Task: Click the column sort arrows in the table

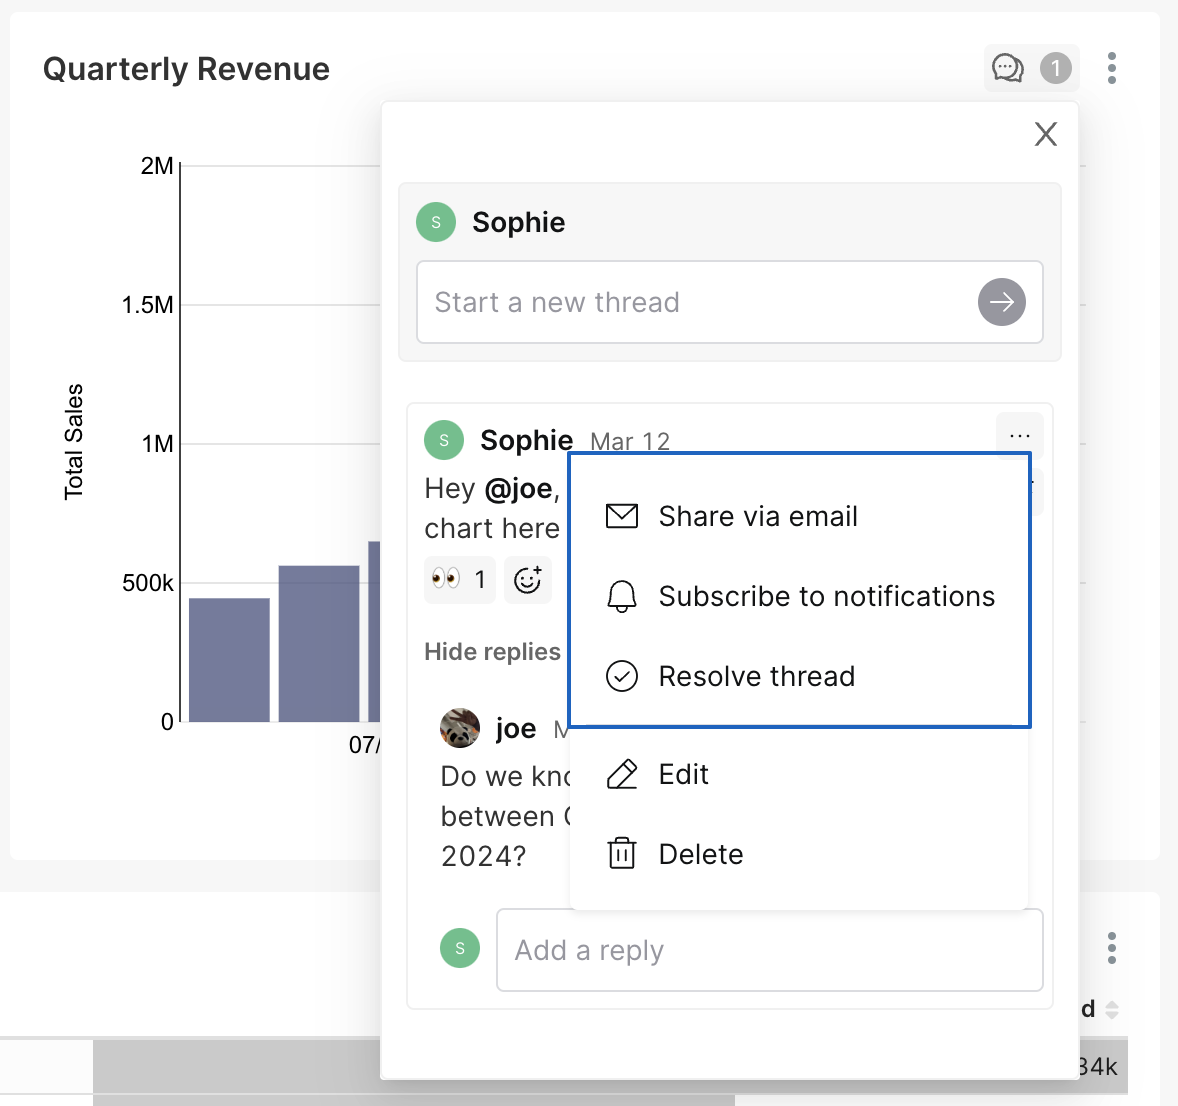Action: [1112, 1009]
